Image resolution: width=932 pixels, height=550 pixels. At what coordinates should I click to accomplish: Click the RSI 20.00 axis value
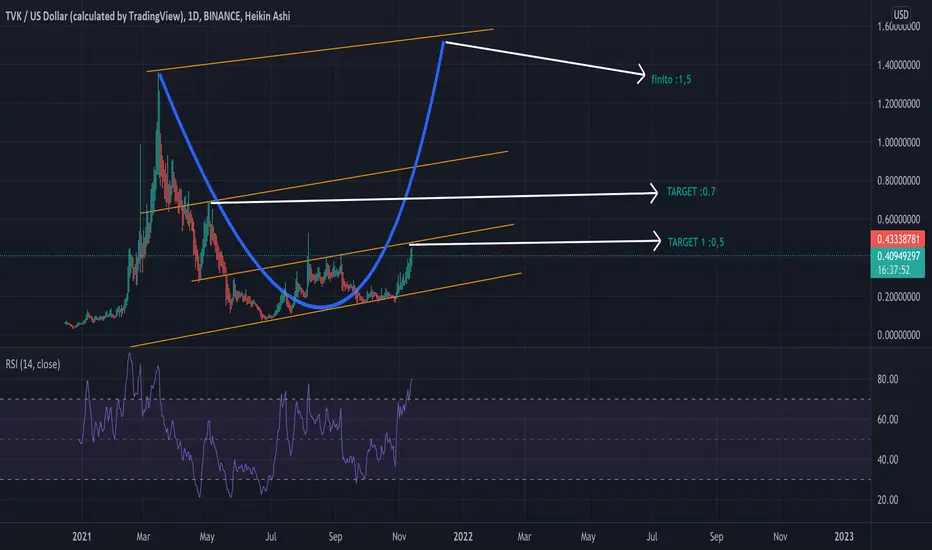pyautogui.click(x=887, y=500)
